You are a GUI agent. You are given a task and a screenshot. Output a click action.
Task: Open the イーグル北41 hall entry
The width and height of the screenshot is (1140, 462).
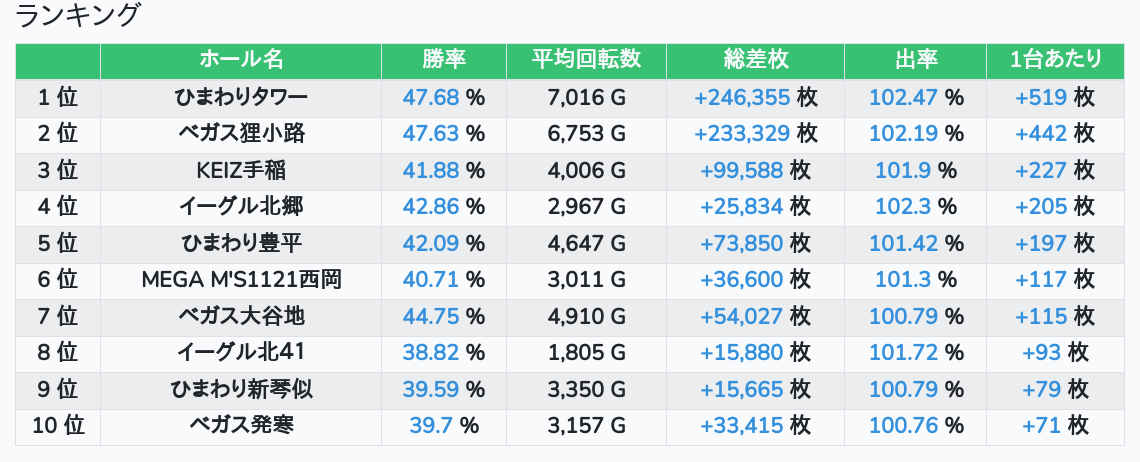point(241,352)
